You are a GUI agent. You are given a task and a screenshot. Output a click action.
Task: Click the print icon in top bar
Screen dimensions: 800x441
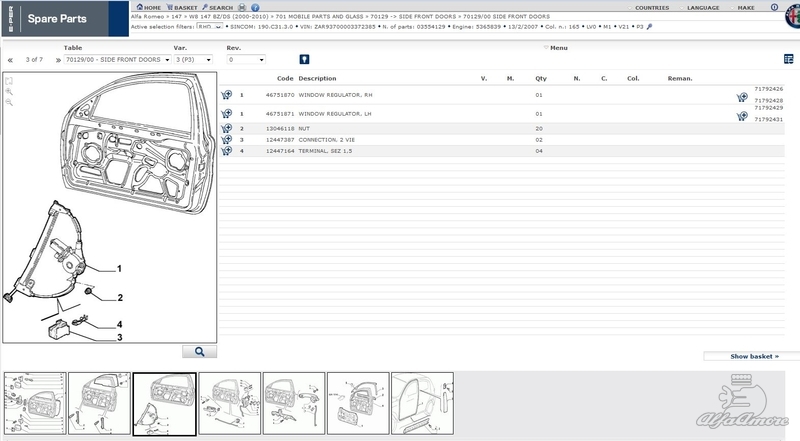tap(242, 7)
